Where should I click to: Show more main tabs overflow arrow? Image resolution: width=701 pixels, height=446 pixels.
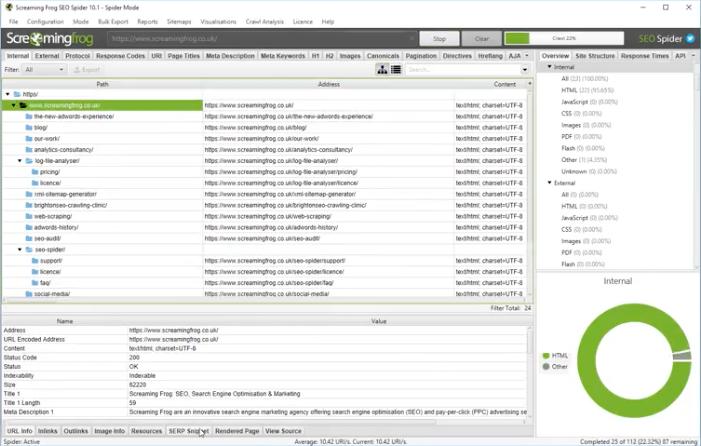pyautogui.click(x=527, y=56)
